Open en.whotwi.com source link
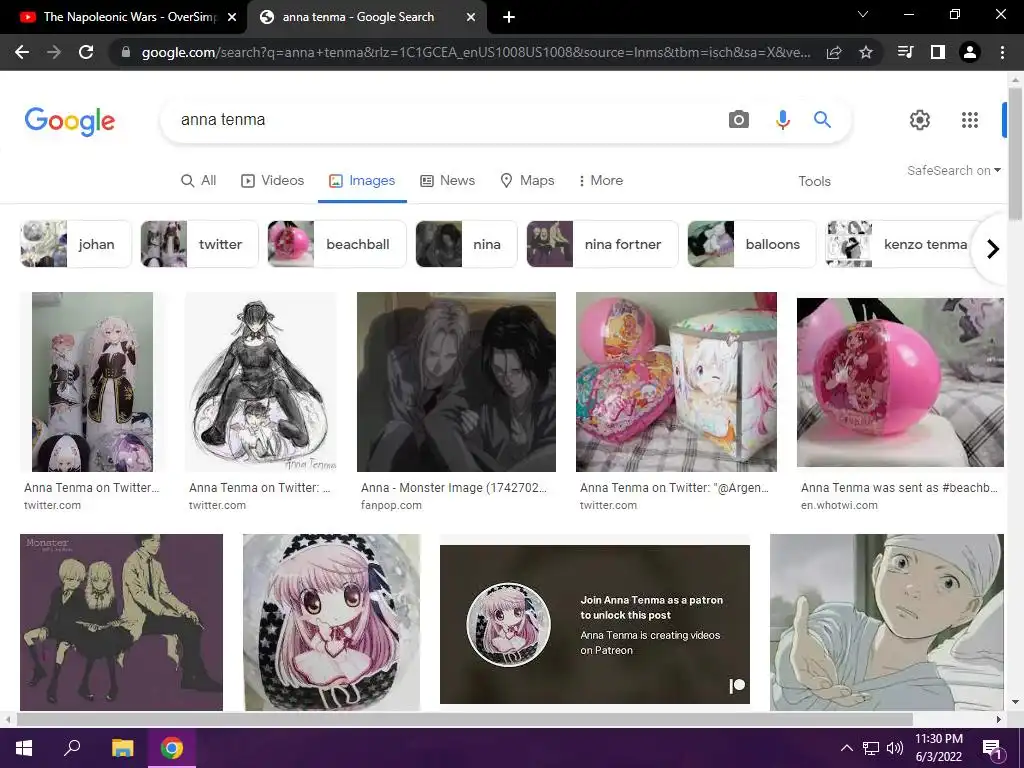 839,505
